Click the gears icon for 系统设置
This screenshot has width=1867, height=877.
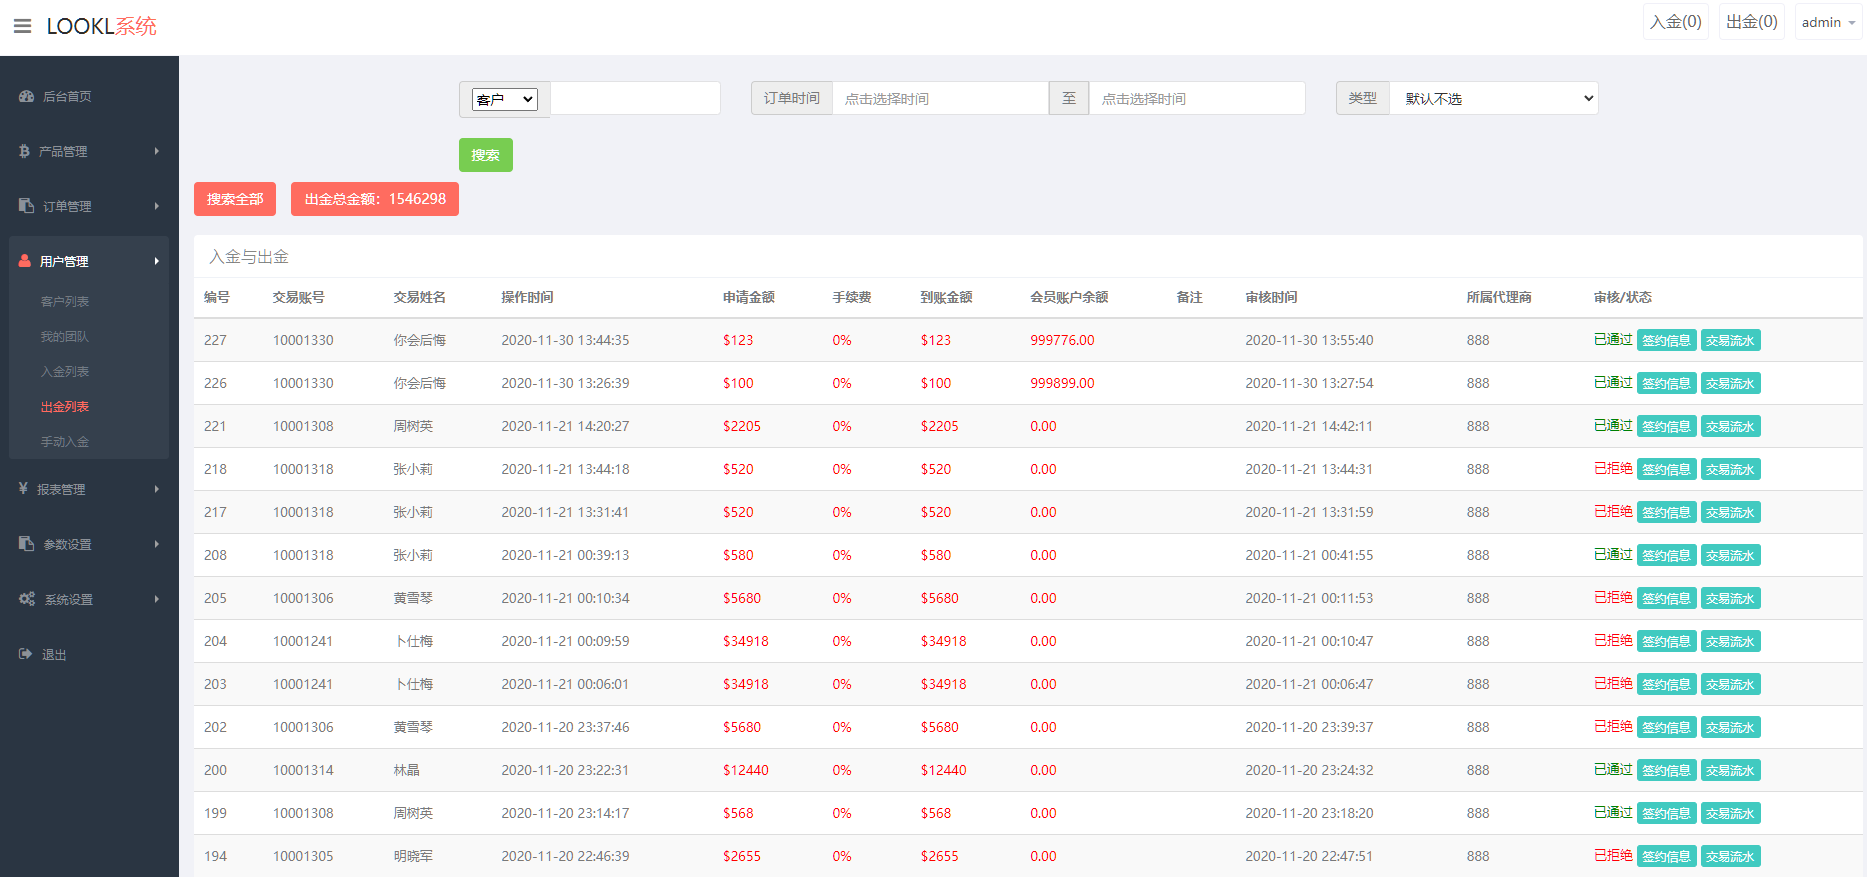pyautogui.click(x=27, y=599)
